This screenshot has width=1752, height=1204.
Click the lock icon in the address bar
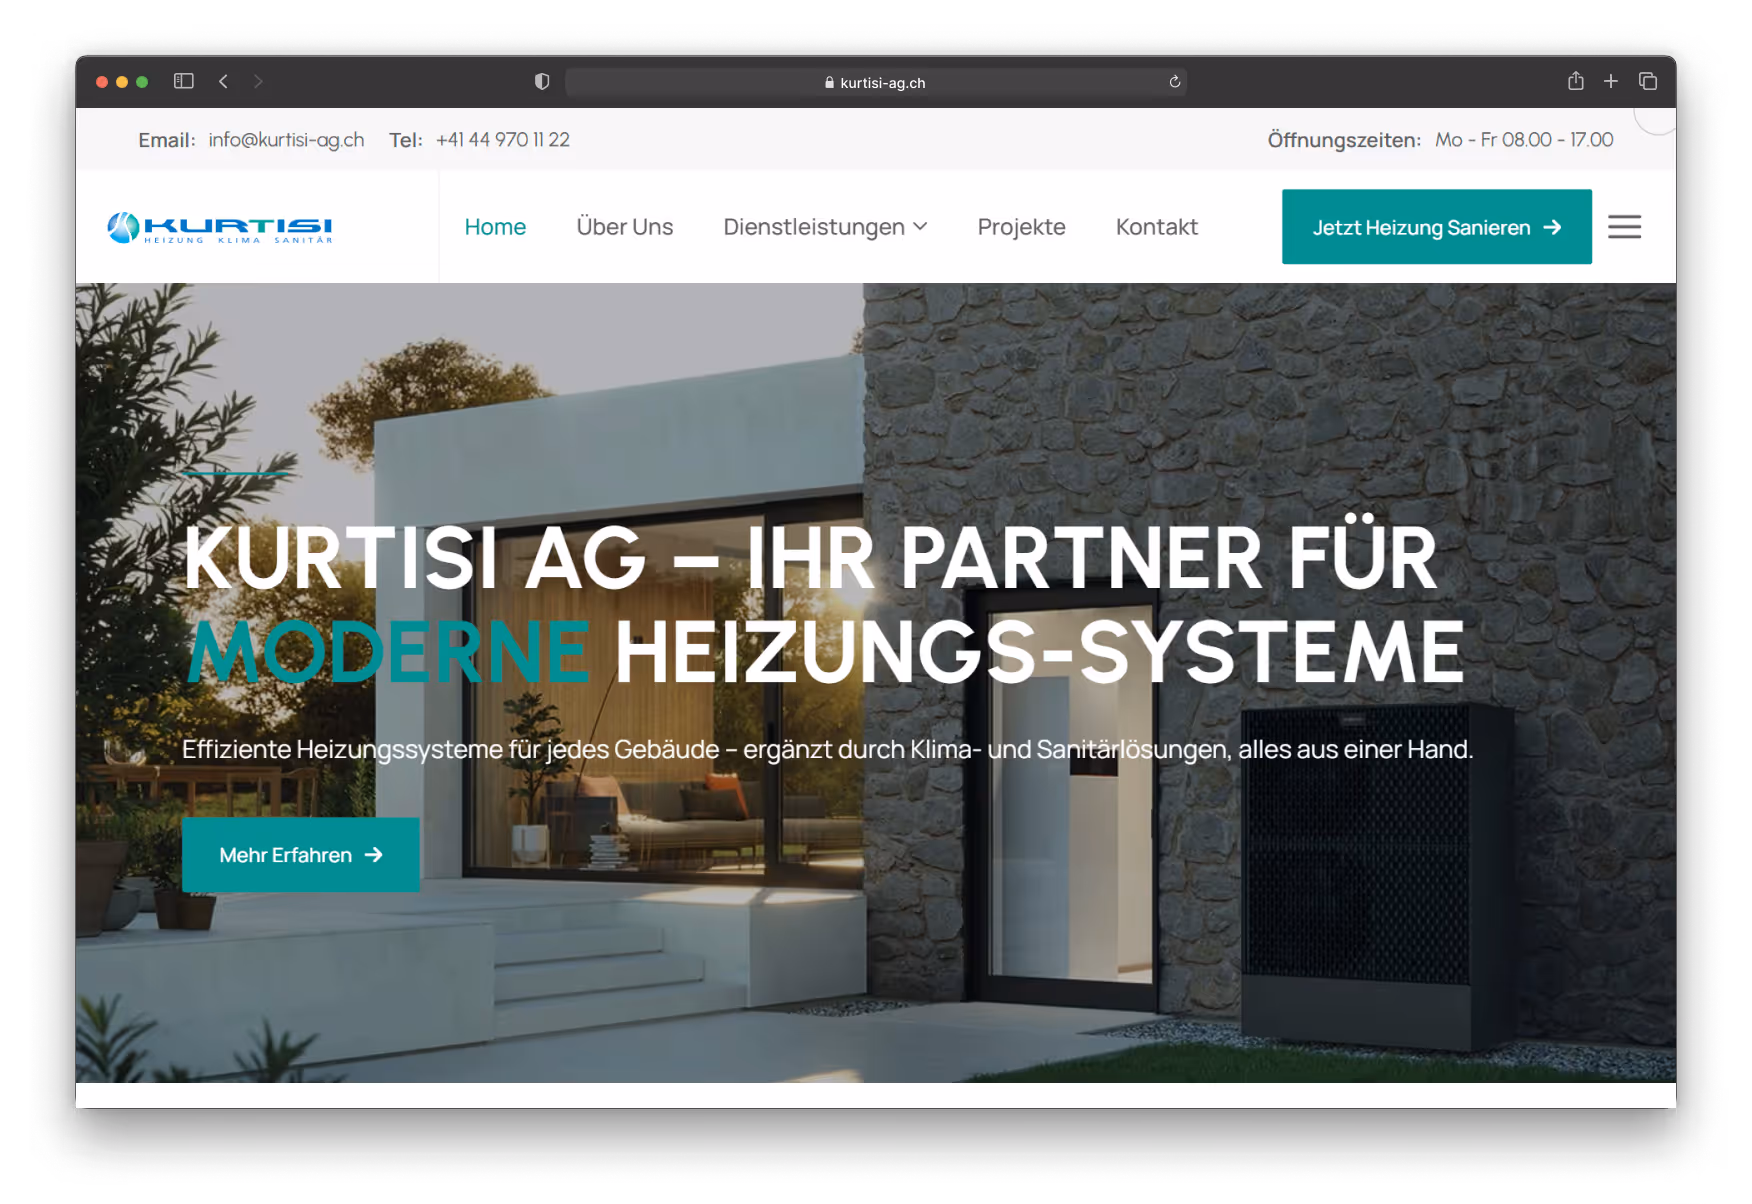(x=829, y=82)
